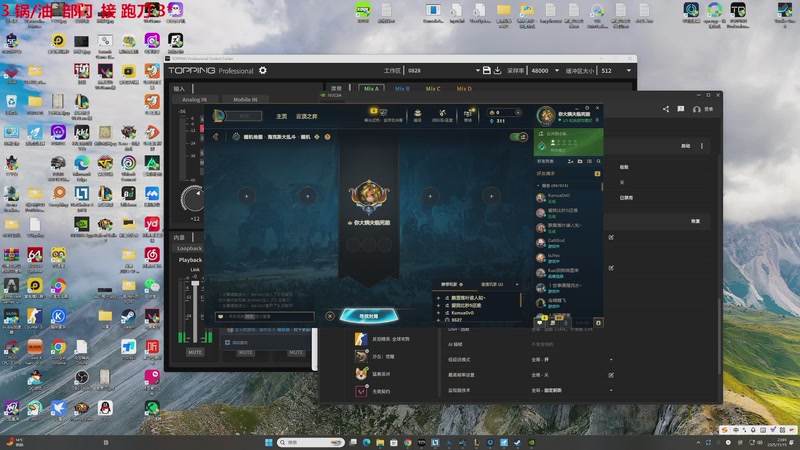
Task: Open the friend requests badge
Action: [x=597, y=173]
